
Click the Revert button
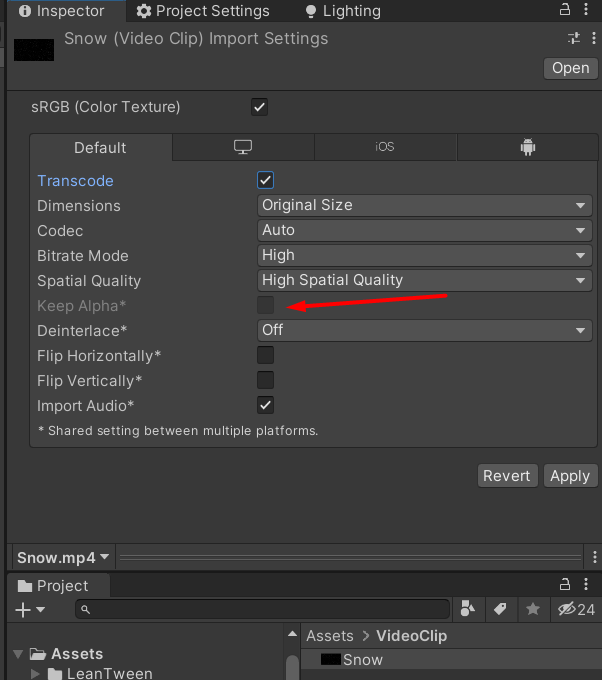507,476
